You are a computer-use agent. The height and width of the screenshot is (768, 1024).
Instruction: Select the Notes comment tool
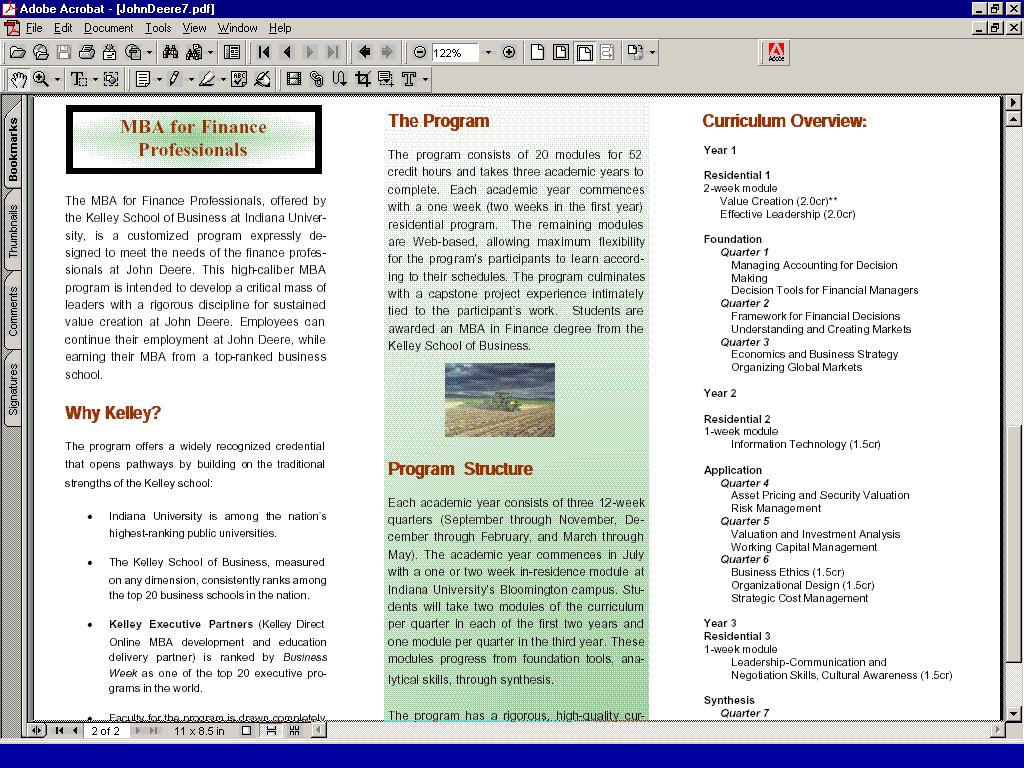pos(143,80)
